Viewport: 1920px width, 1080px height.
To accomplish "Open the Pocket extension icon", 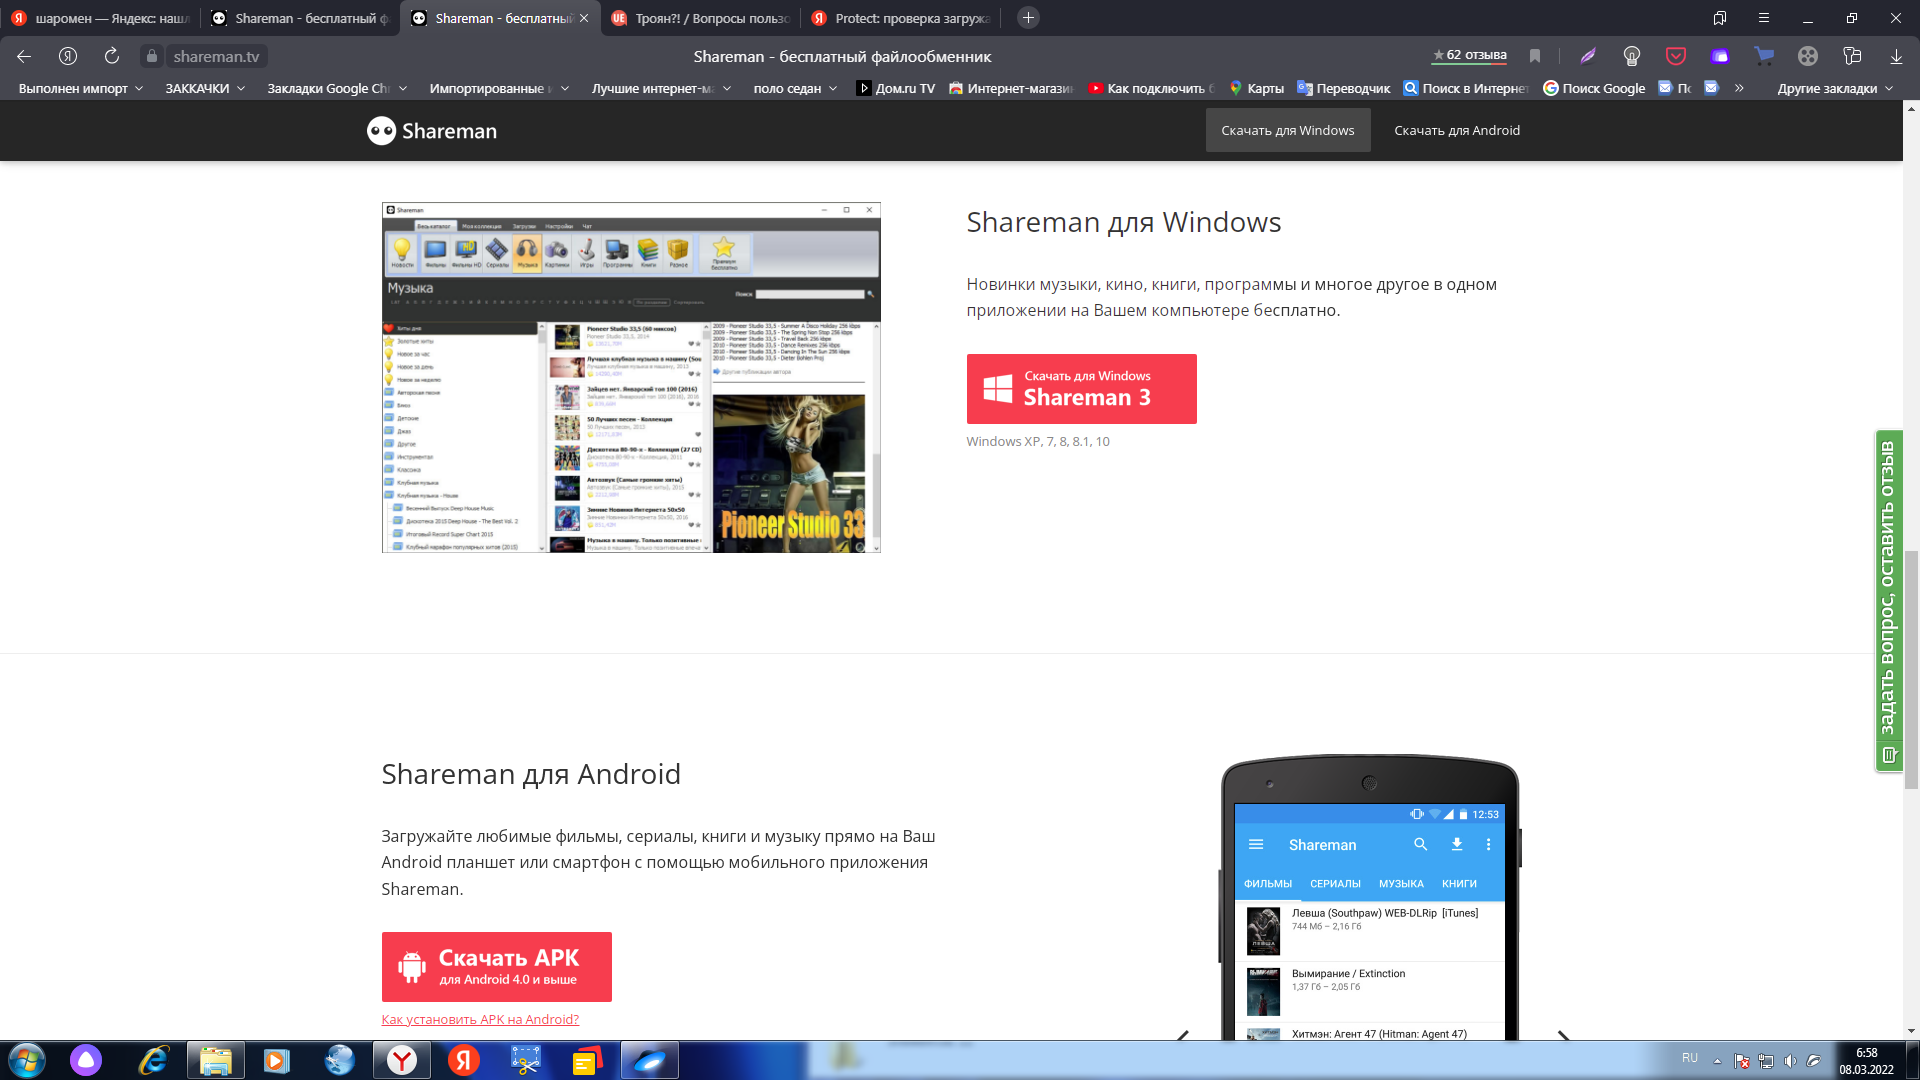I will click(1676, 57).
